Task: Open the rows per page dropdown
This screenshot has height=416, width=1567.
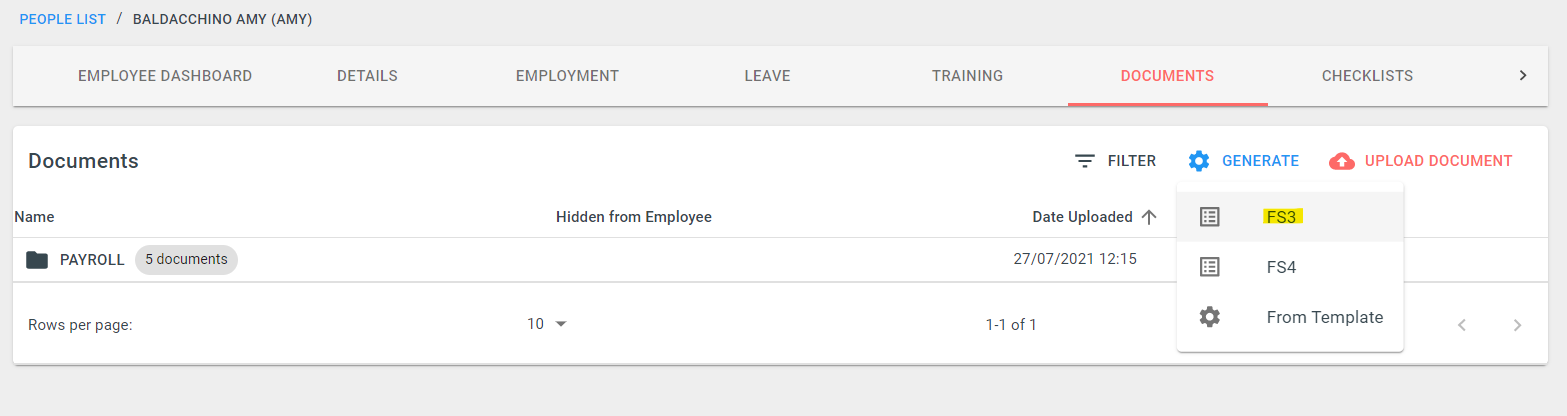Action: tap(547, 324)
